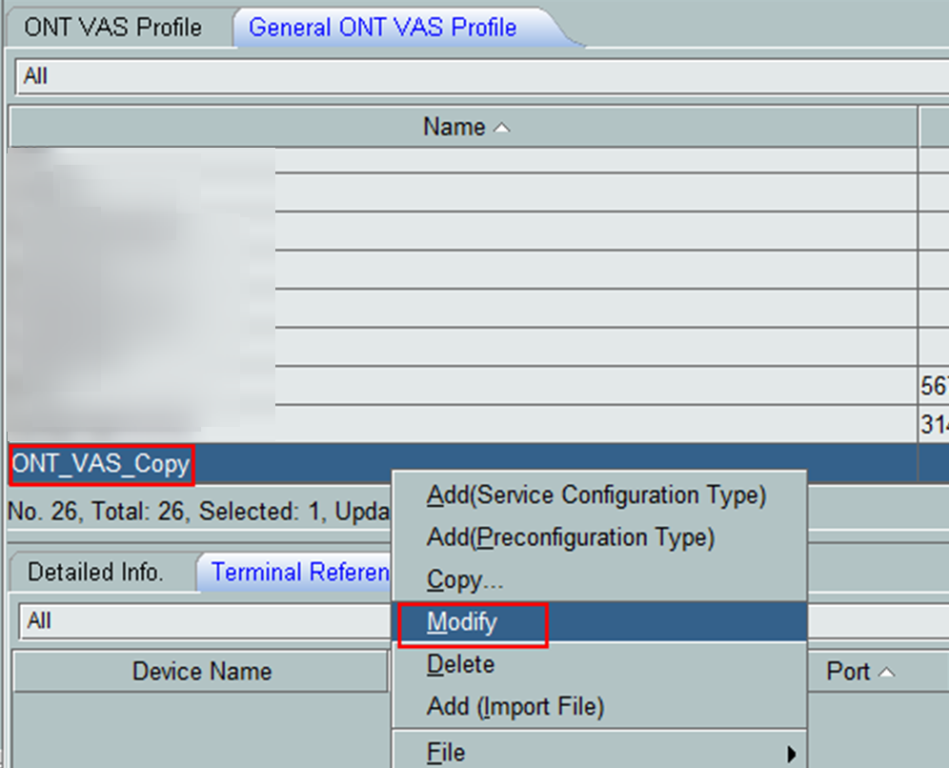Expand the File submenu arrow

792,753
